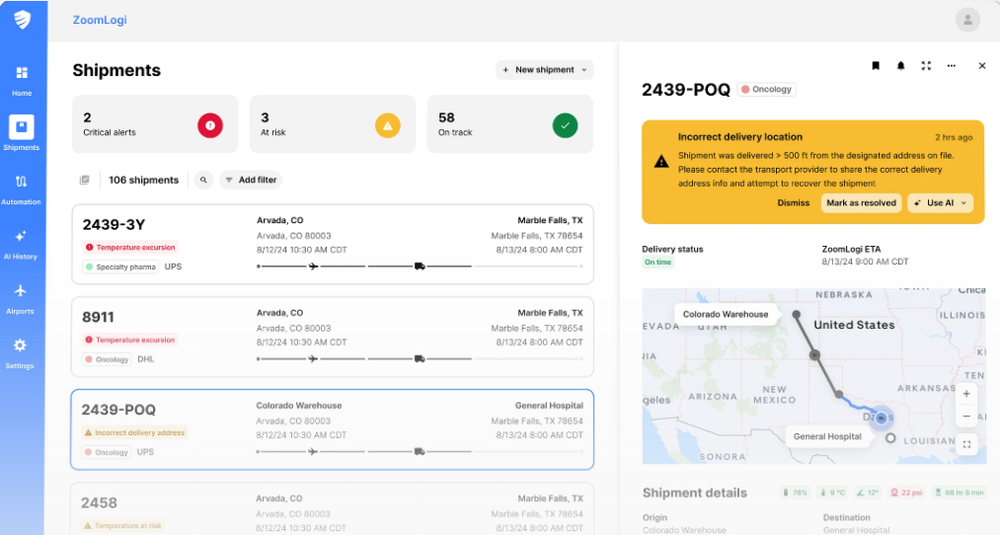
Task: Click the 22 psi pressure indicator
Action: (906, 492)
